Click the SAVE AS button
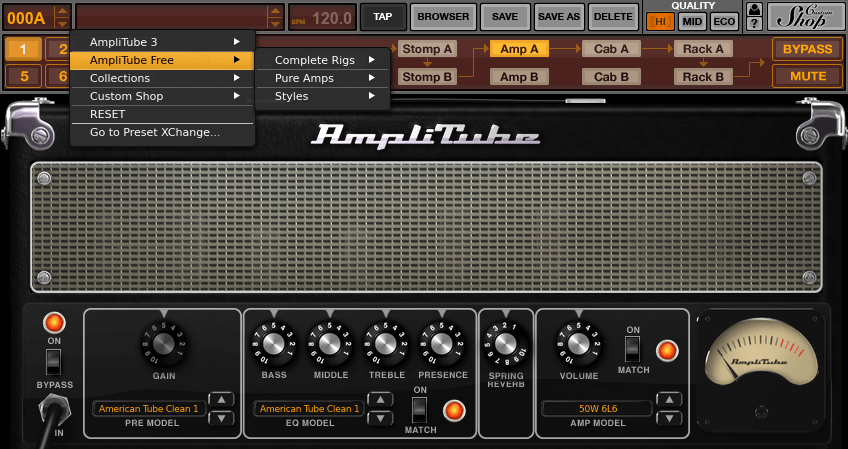848x449 pixels. tap(559, 17)
